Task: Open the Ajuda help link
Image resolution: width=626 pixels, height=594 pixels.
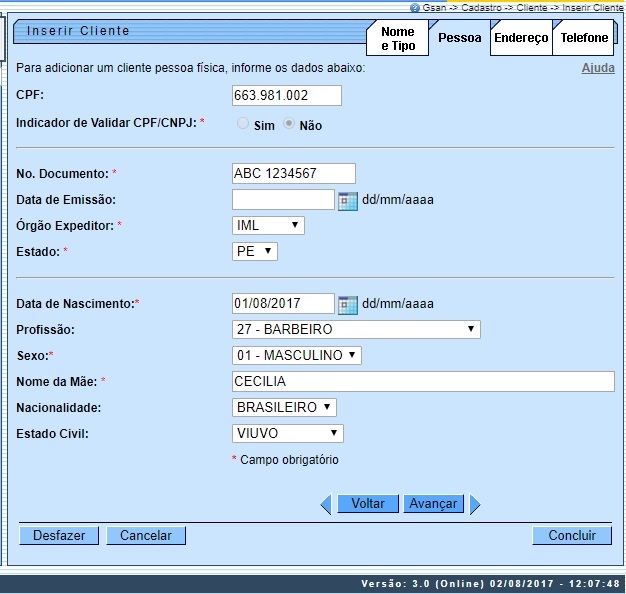Action: [x=598, y=68]
